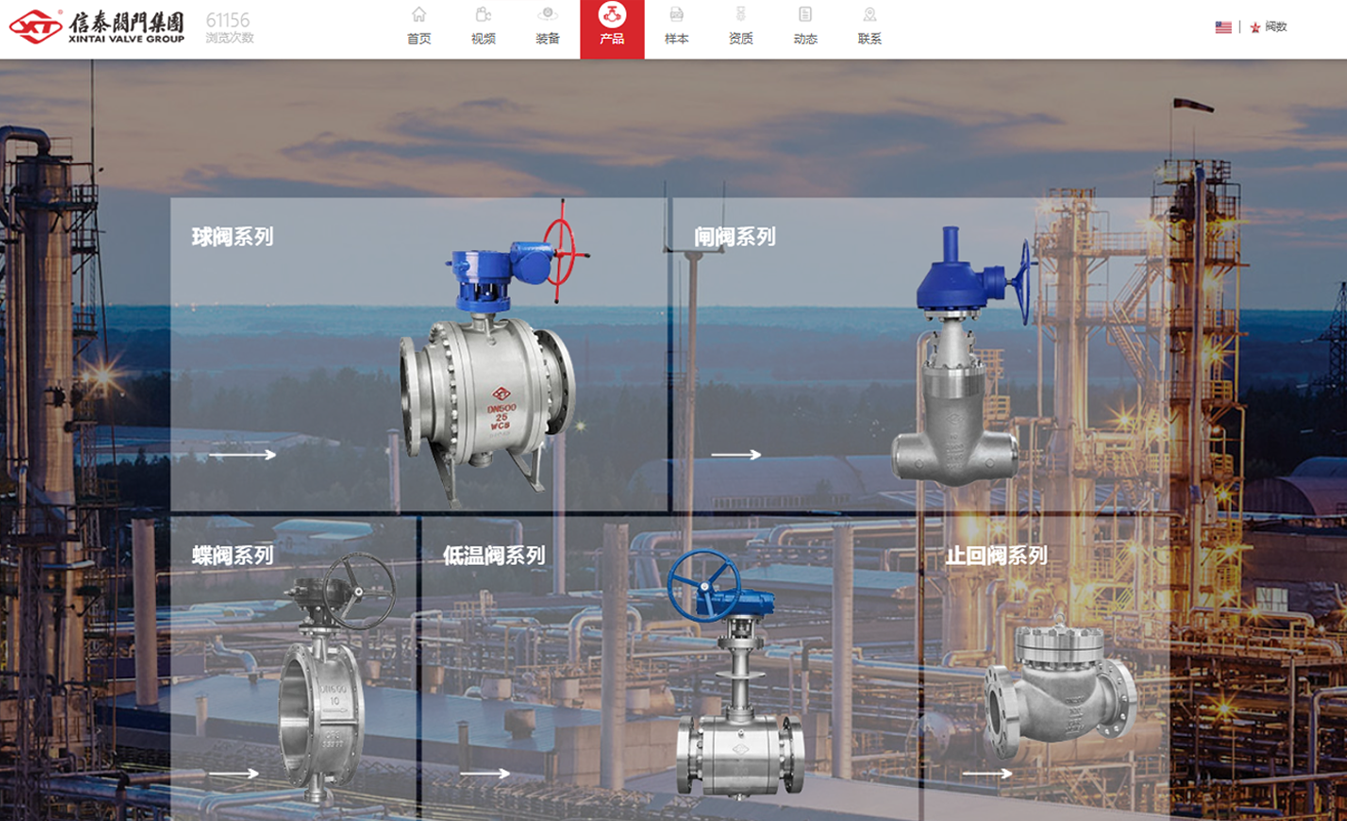Open the 阀数 link in header
1347x821 pixels.
1275,27
